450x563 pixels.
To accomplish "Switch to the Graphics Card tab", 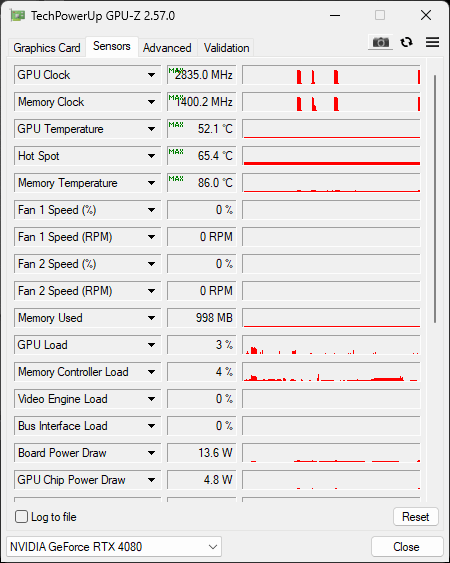I will click(47, 48).
